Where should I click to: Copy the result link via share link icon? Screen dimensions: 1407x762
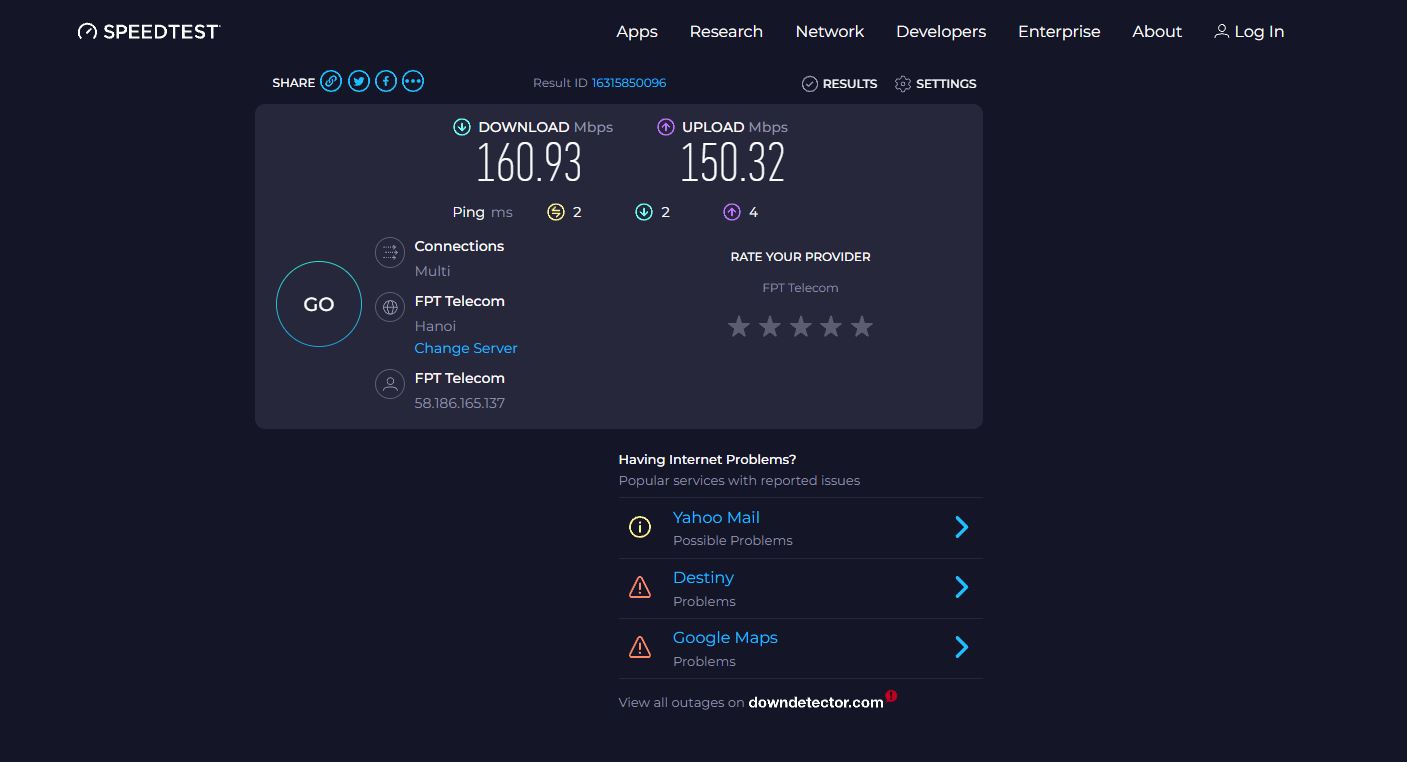click(331, 82)
